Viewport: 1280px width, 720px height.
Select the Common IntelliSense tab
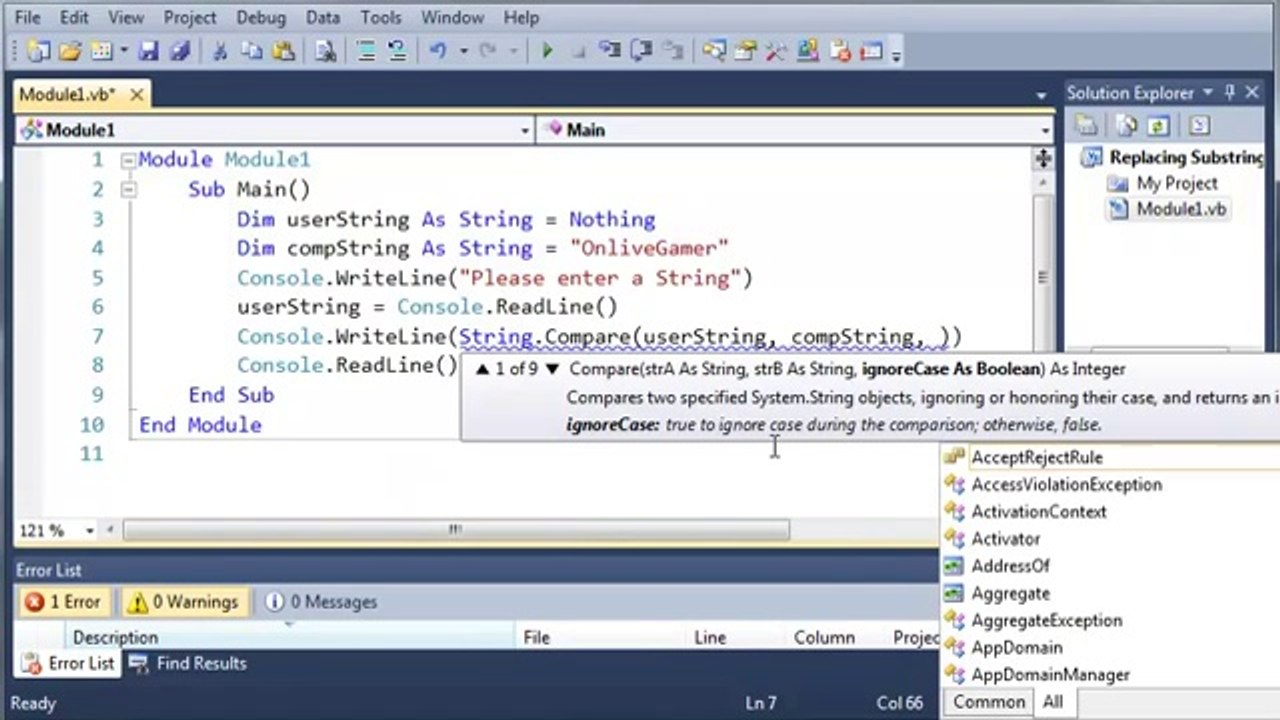[989, 702]
